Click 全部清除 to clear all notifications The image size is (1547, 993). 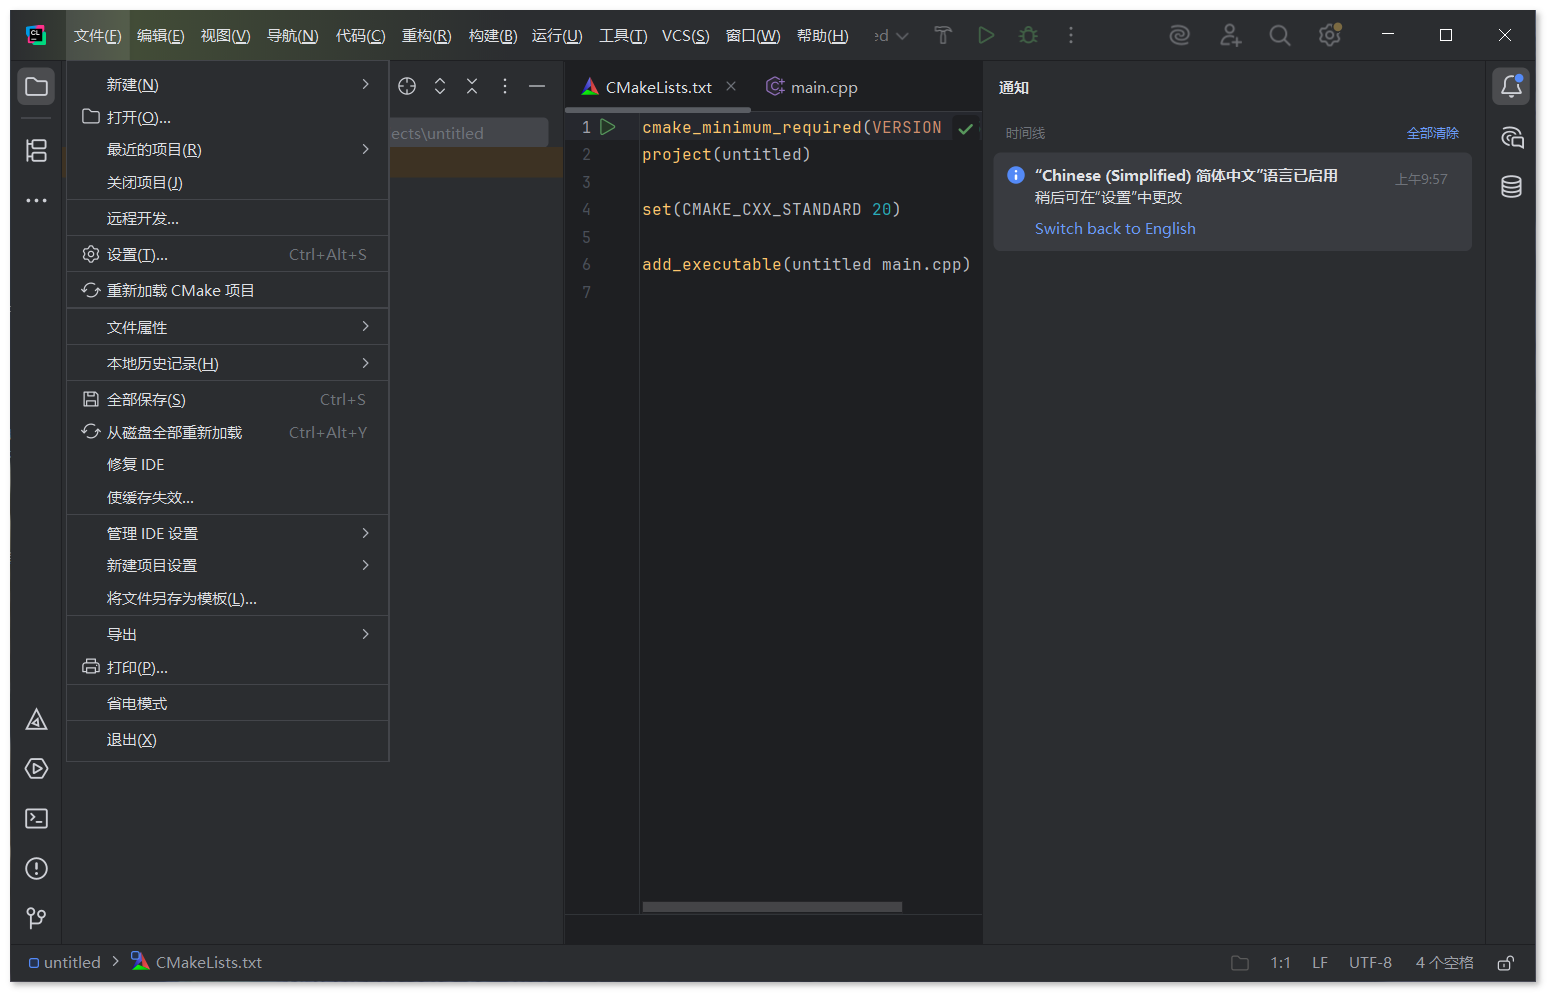coord(1432,133)
